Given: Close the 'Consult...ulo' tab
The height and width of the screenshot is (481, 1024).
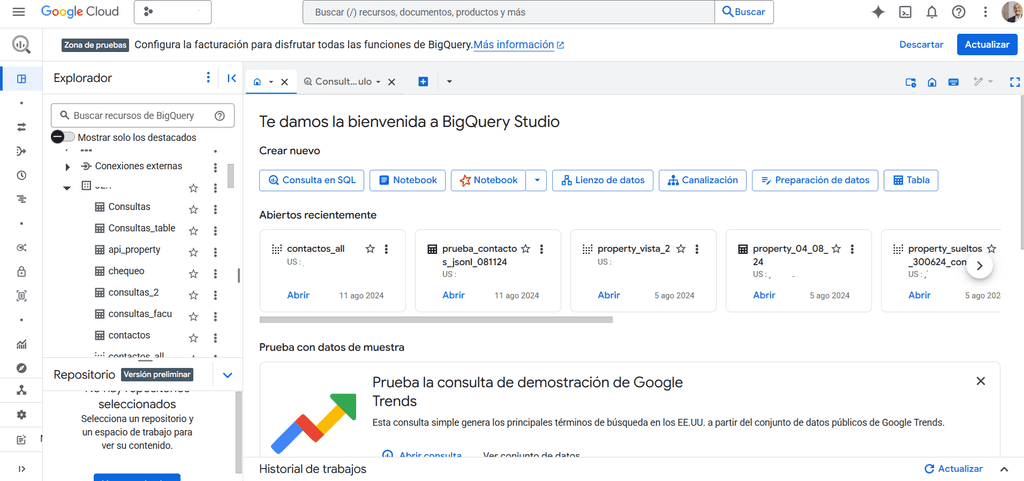Looking at the screenshot, I should pyautogui.click(x=391, y=82).
